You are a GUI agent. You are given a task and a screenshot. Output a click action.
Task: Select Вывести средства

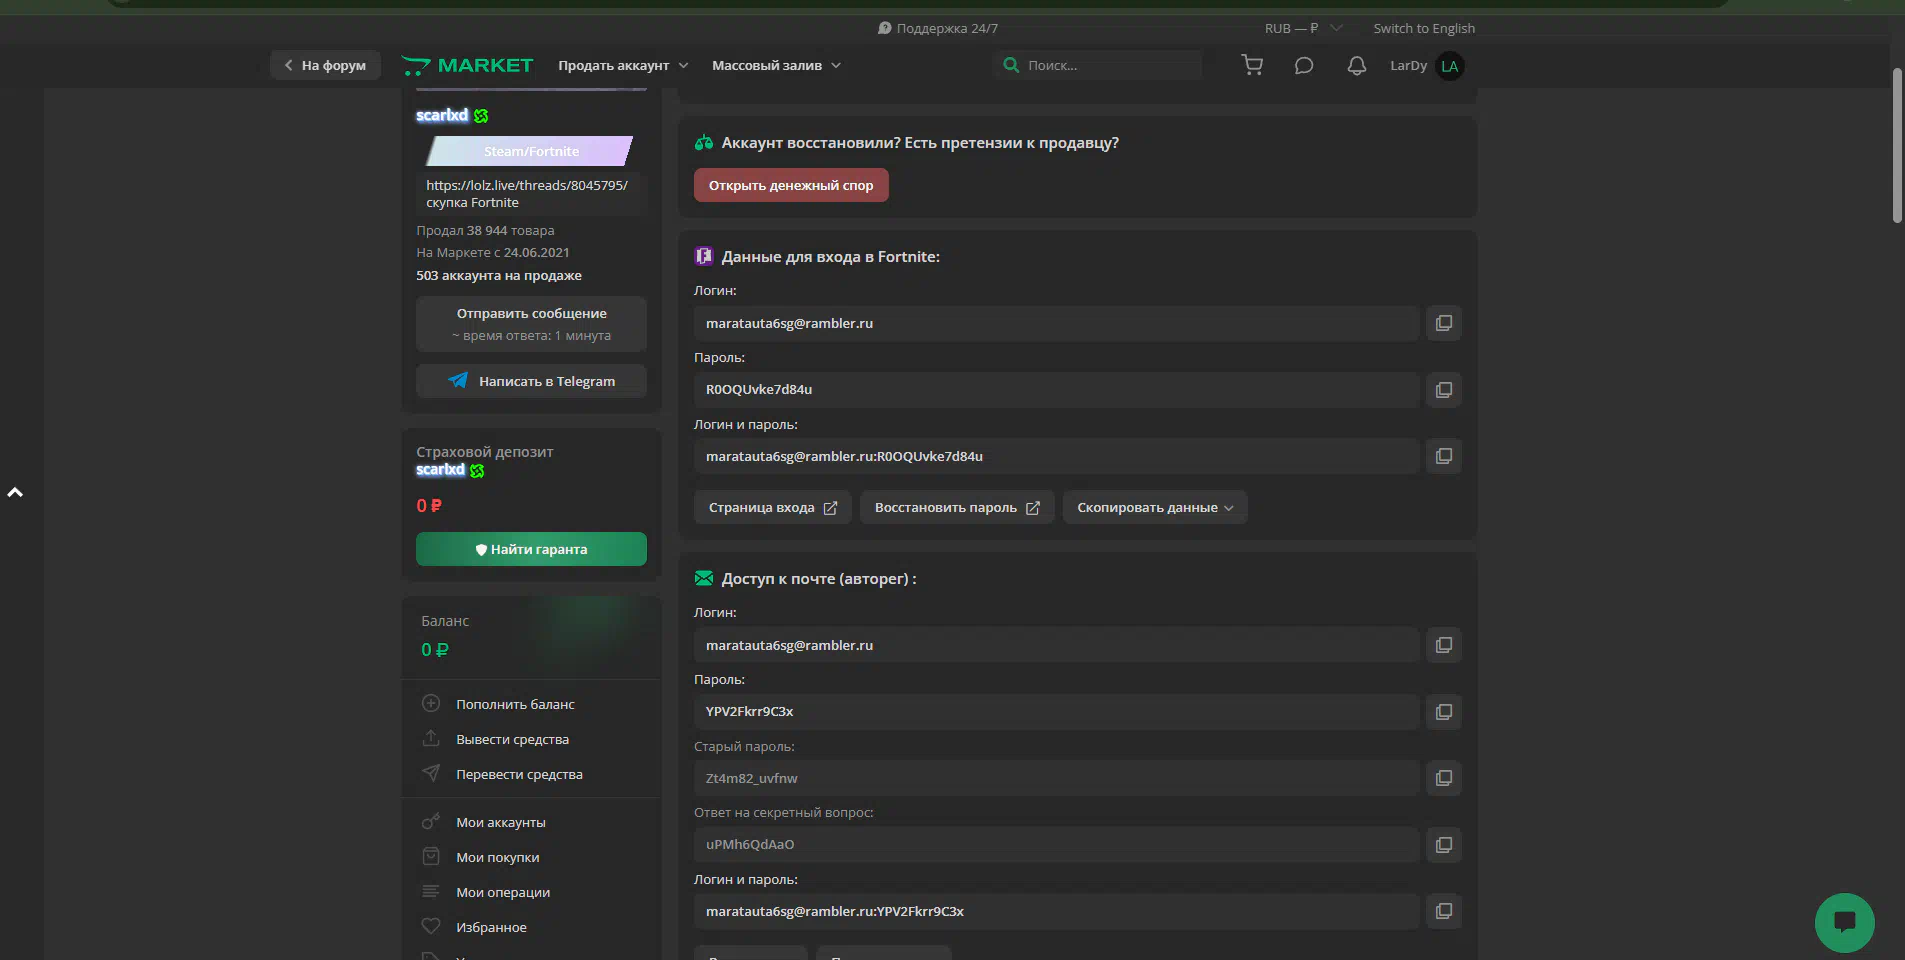[512, 739]
